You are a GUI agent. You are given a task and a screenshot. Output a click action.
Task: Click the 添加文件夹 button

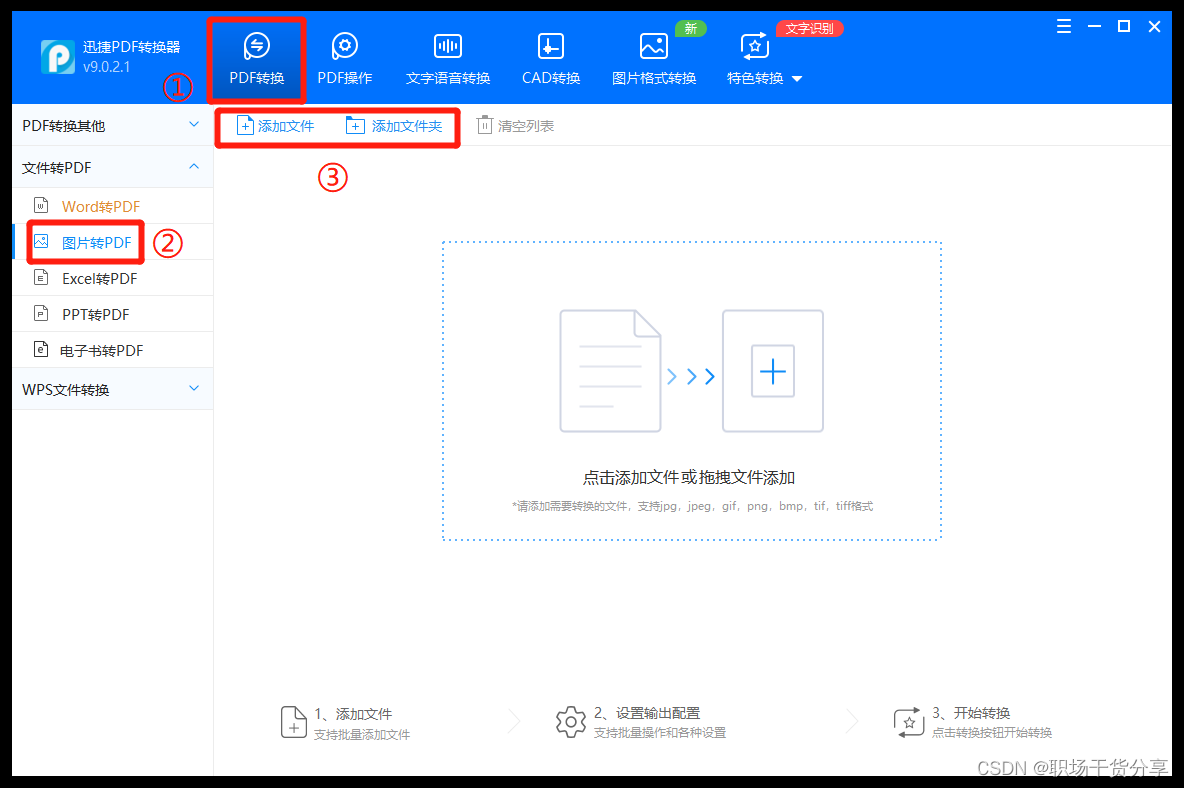[x=394, y=126]
